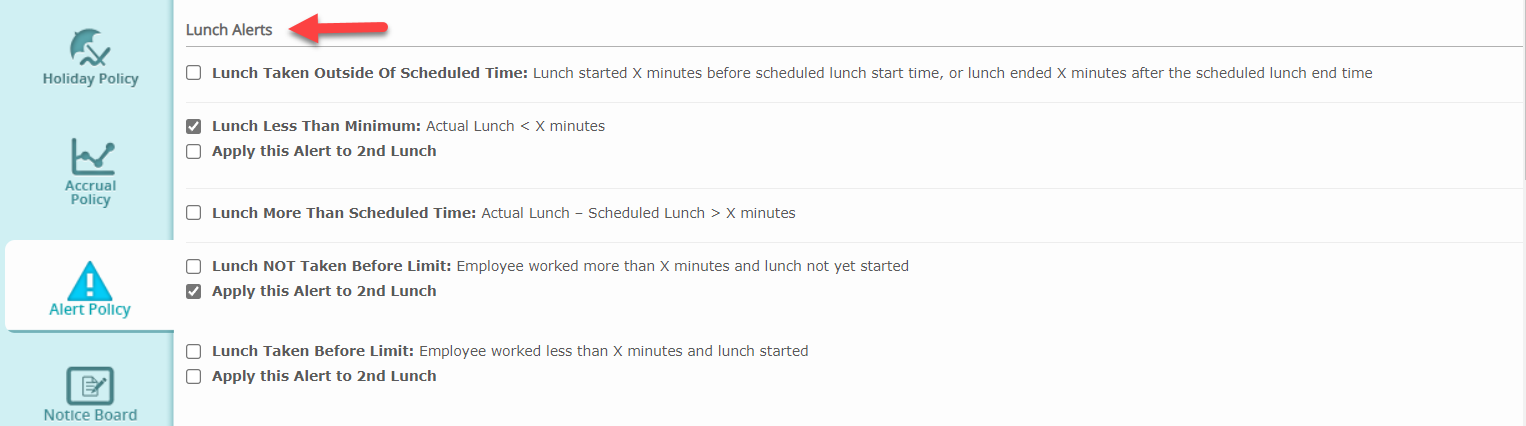Tick Apply to 2nd Lunch under Lunch Less Than Minimum

tap(194, 152)
